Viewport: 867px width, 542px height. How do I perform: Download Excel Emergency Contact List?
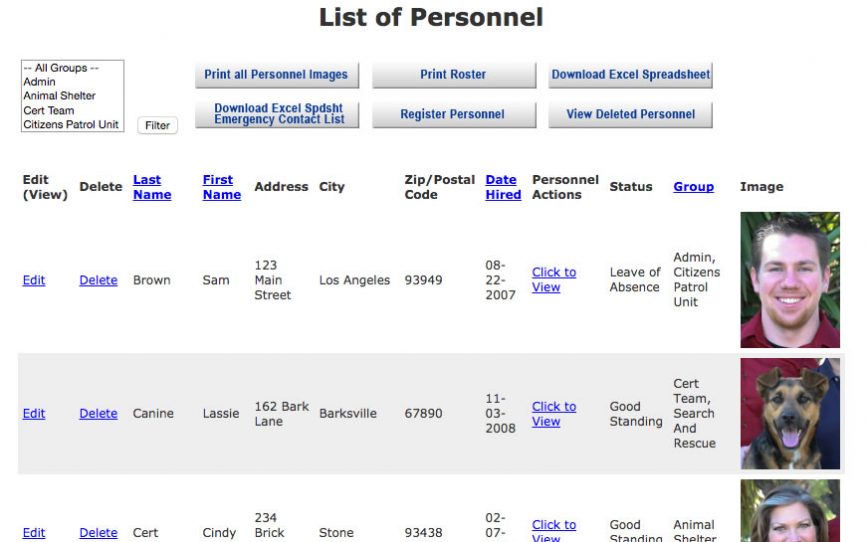click(x=279, y=114)
